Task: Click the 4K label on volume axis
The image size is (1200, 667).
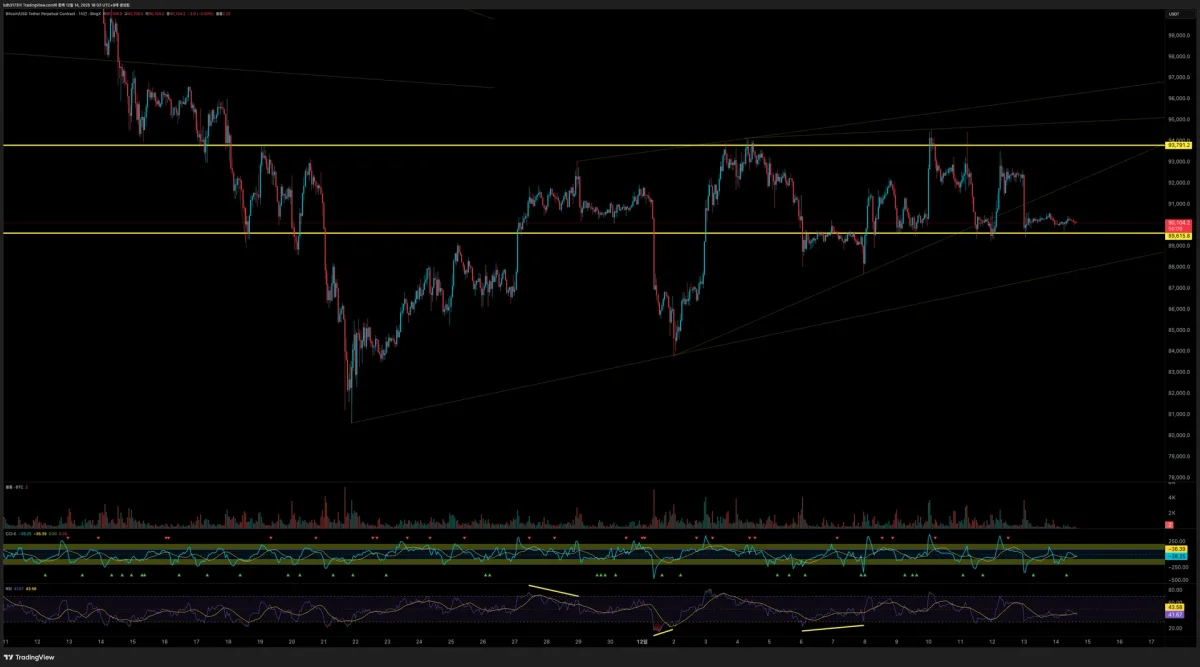Action: (x=1170, y=497)
